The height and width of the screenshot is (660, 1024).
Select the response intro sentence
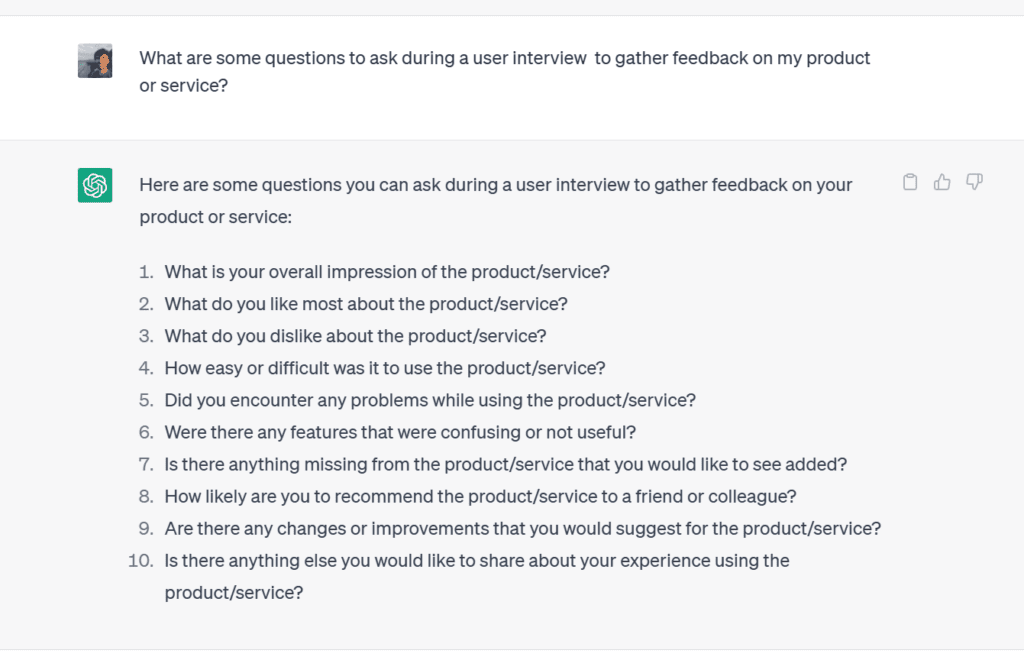point(495,185)
